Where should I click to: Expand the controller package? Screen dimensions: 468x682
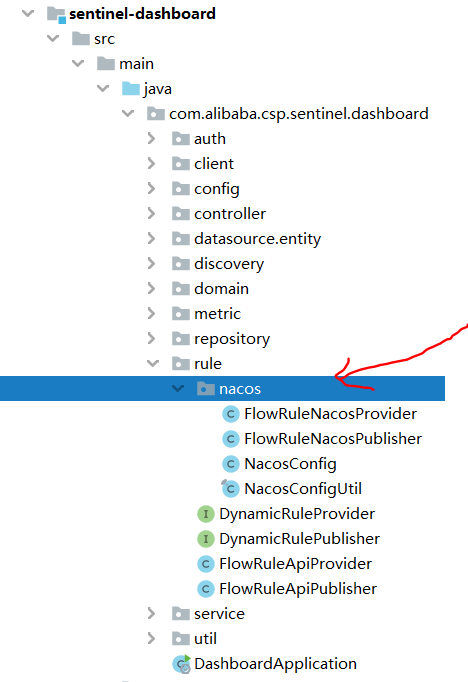click(151, 214)
